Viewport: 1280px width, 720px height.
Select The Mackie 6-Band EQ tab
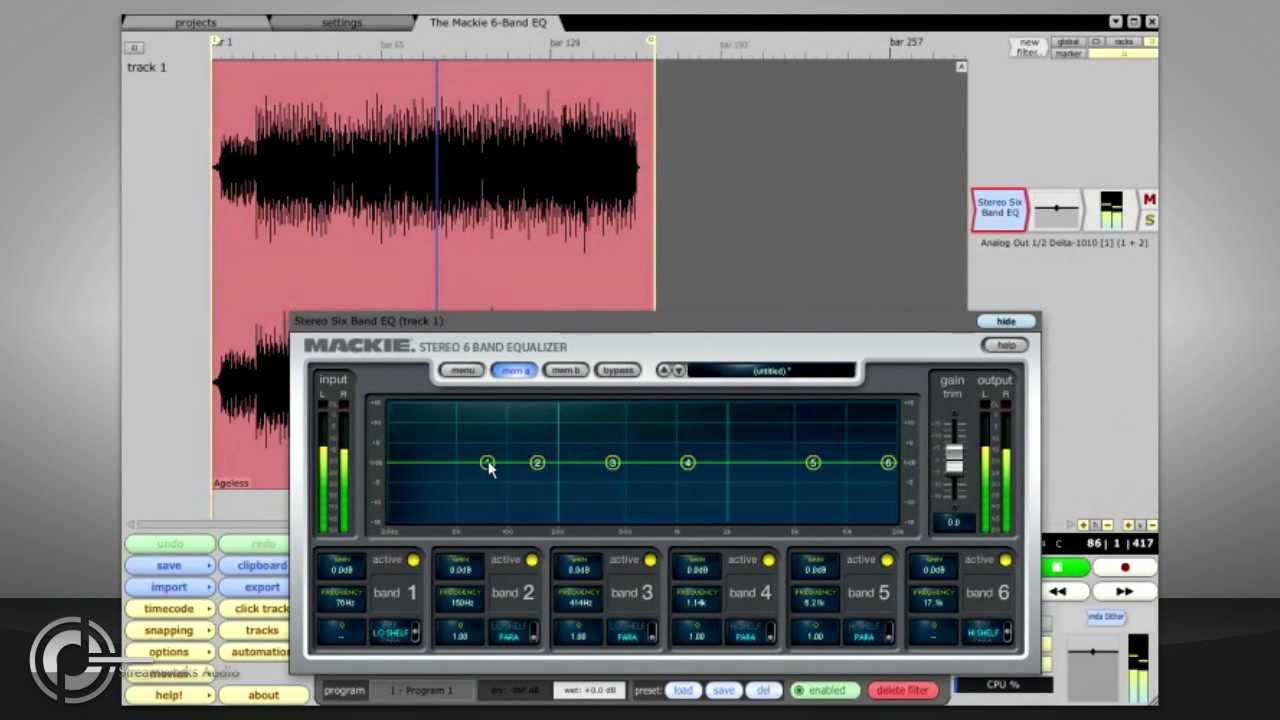[488, 23]
